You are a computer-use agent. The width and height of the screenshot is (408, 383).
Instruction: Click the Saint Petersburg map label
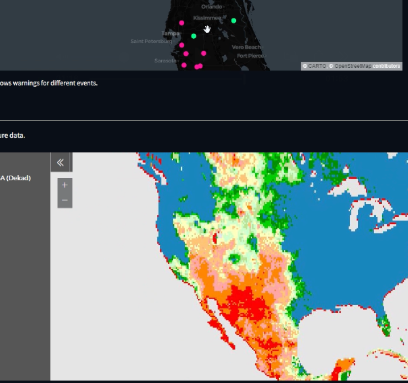151,41
